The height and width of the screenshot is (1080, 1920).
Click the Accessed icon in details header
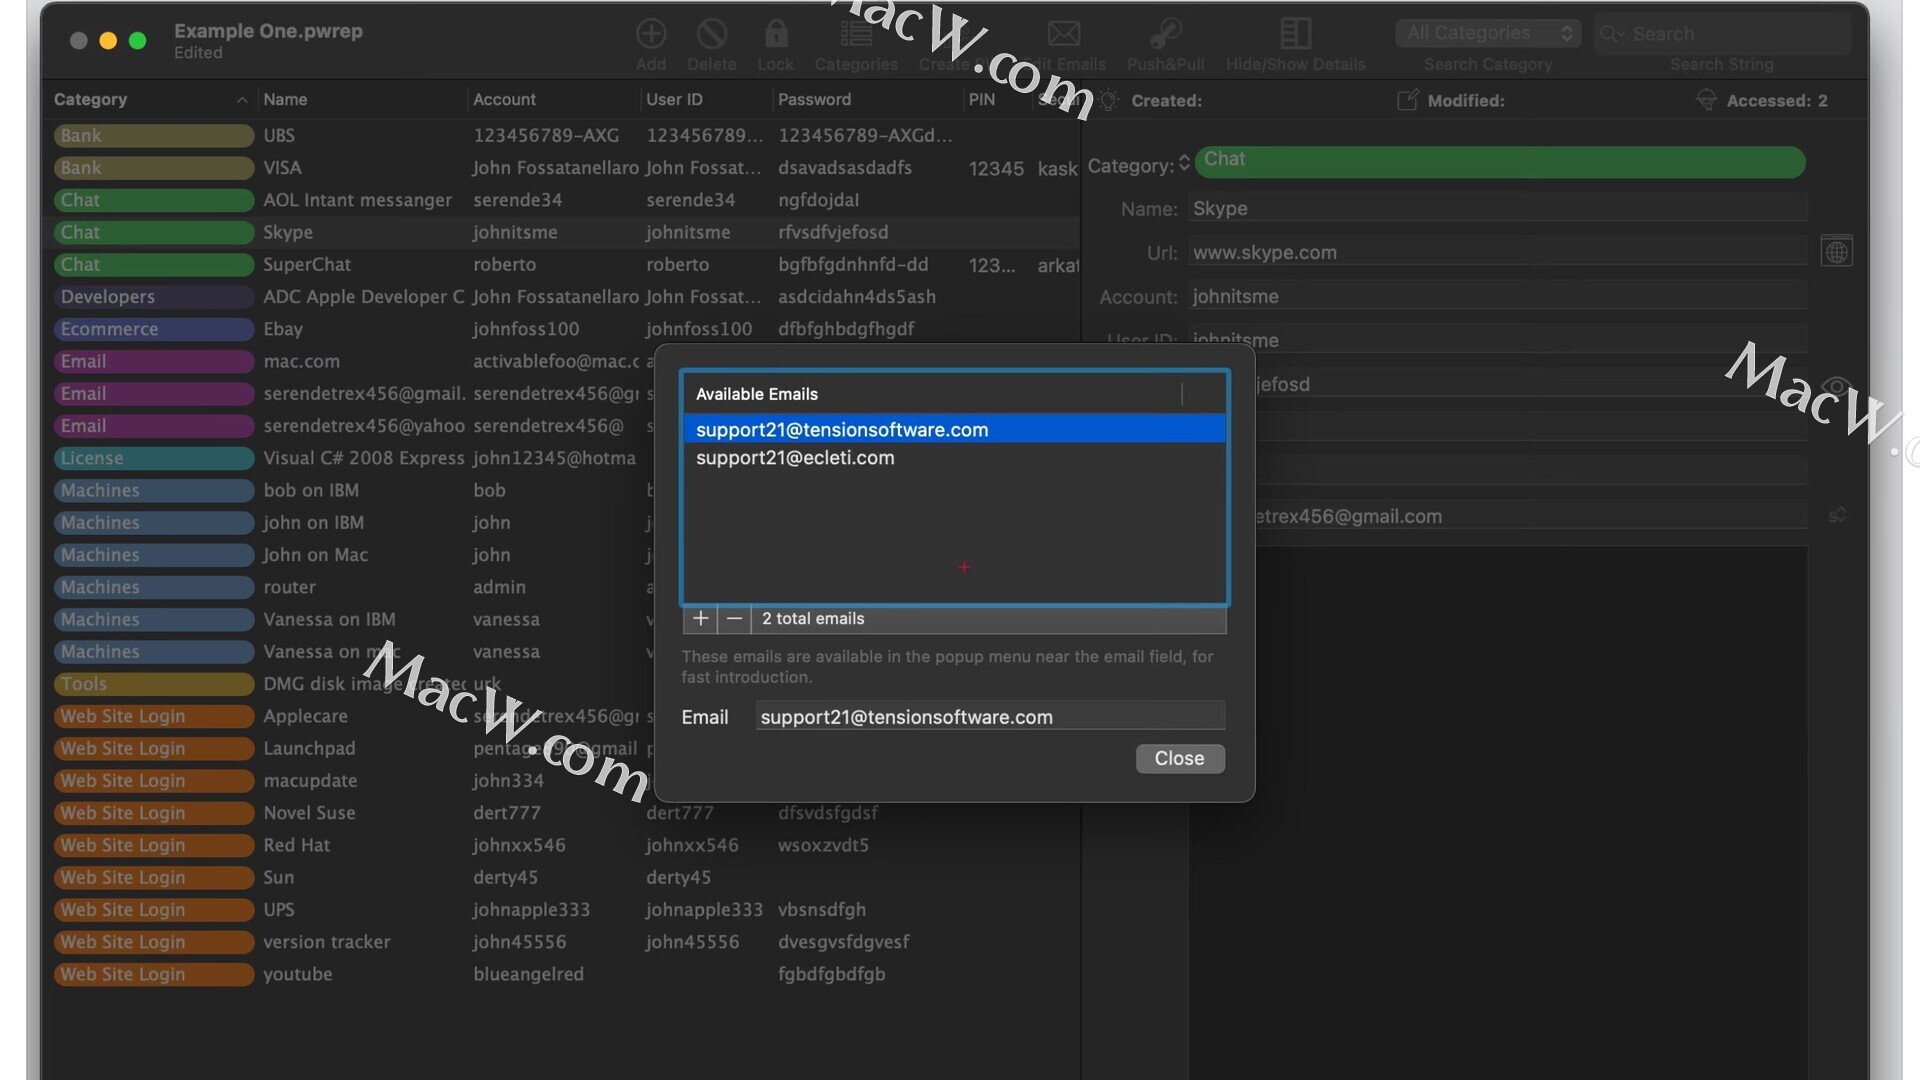pyautogui.click(x=1706, y=100)
